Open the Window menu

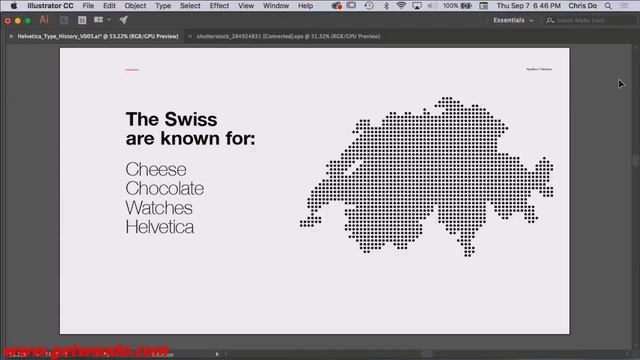click(276, 6)
